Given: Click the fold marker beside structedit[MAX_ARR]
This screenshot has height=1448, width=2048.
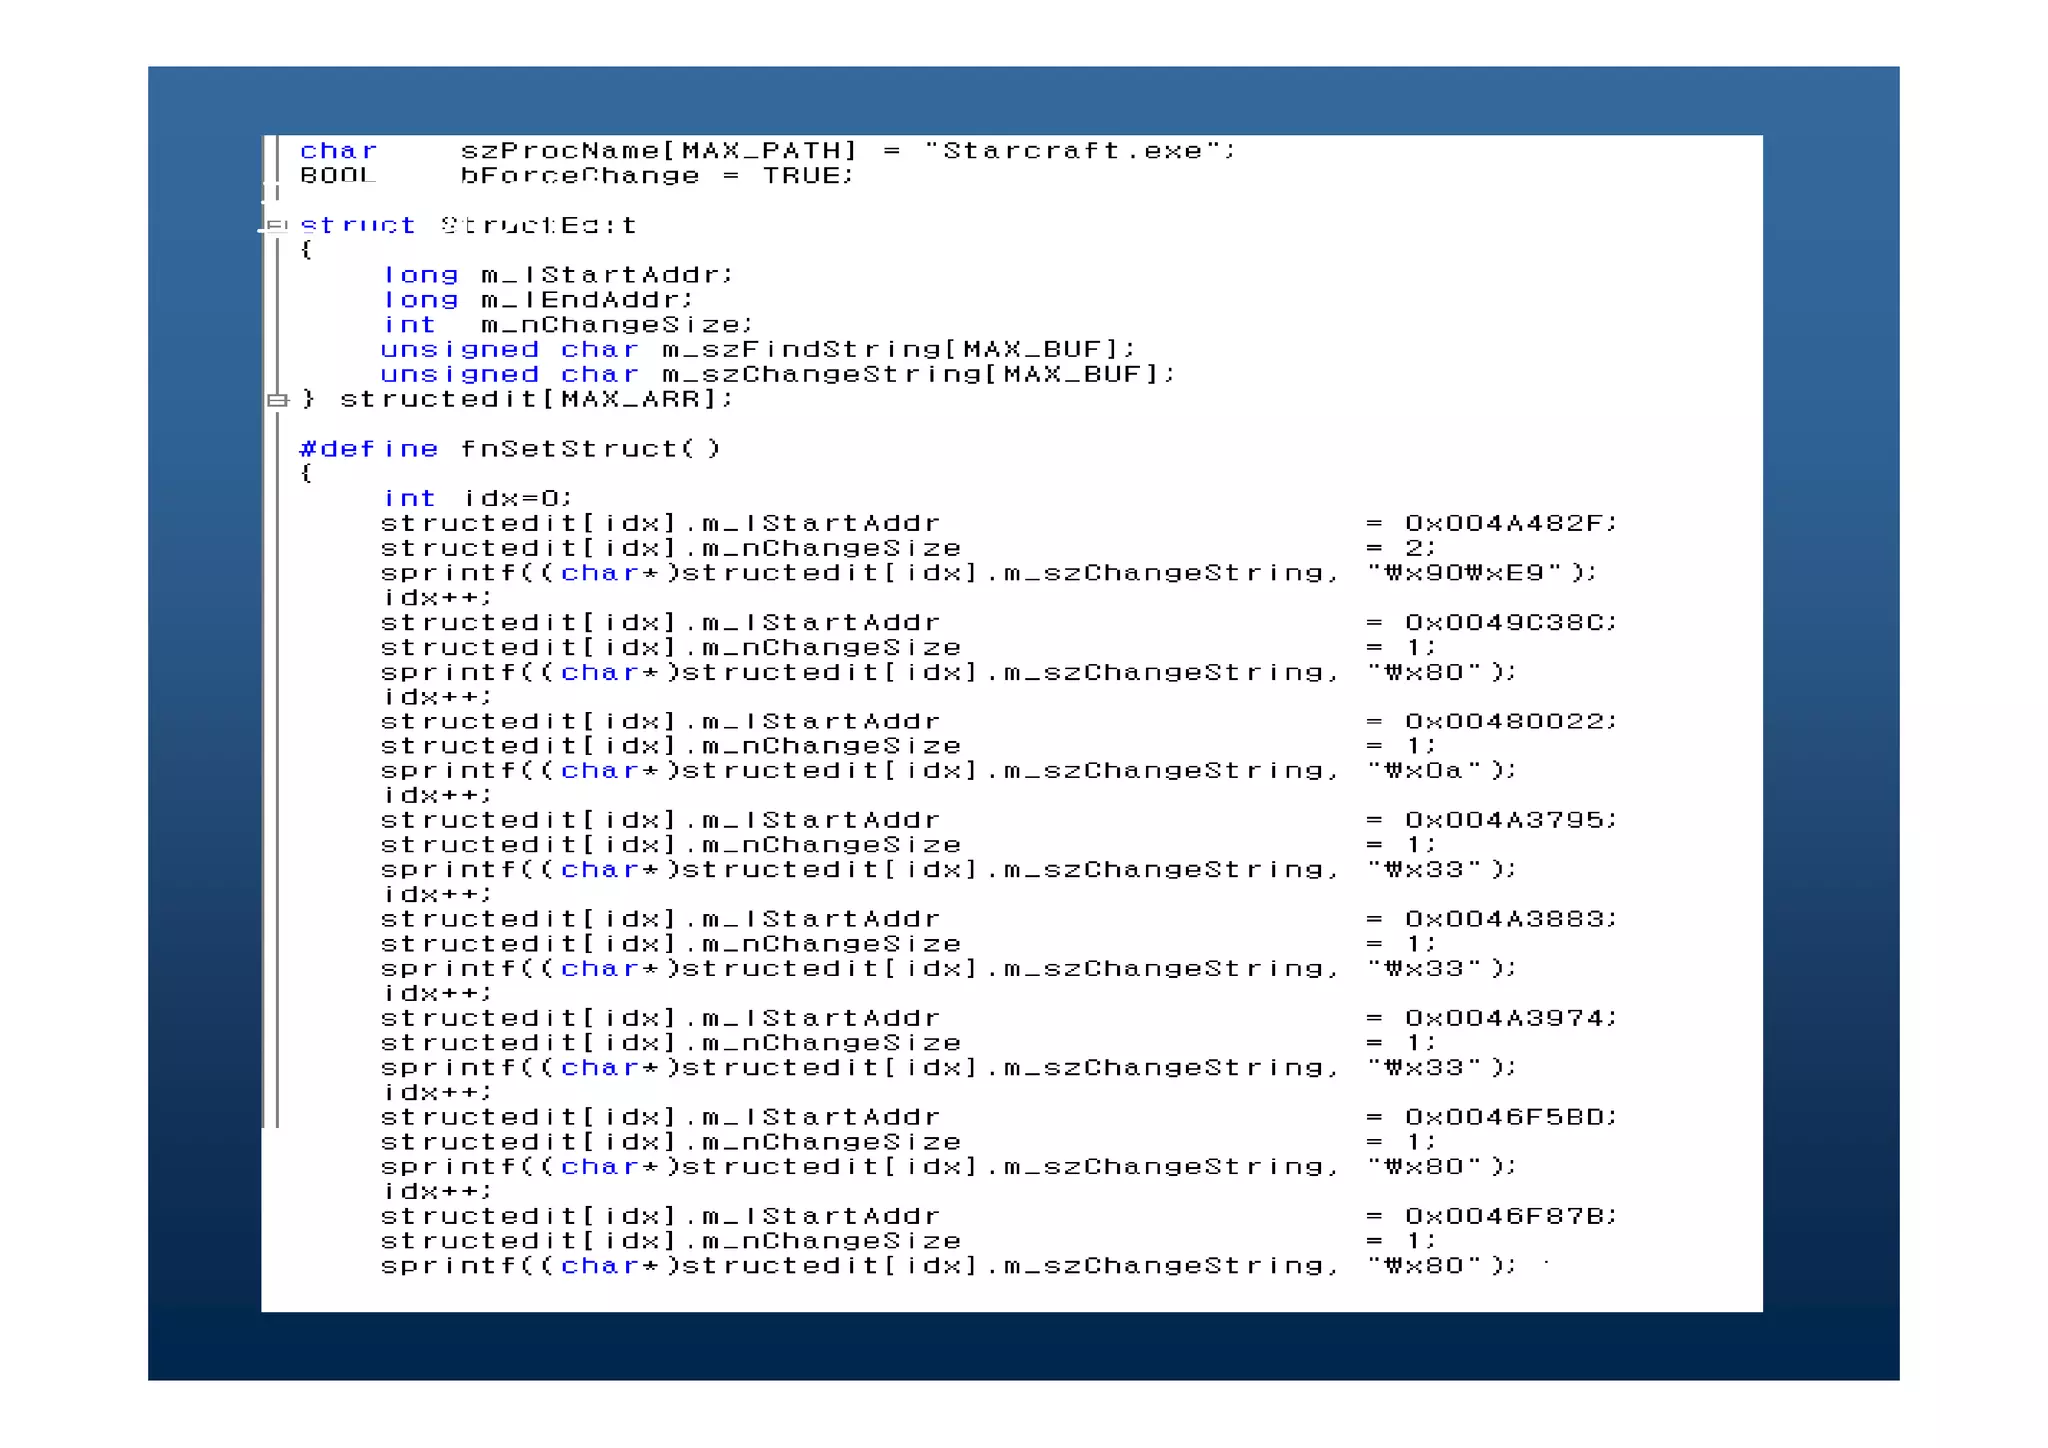Looking at the screenshot, I should pyautogui.click(x=277, y=400).
